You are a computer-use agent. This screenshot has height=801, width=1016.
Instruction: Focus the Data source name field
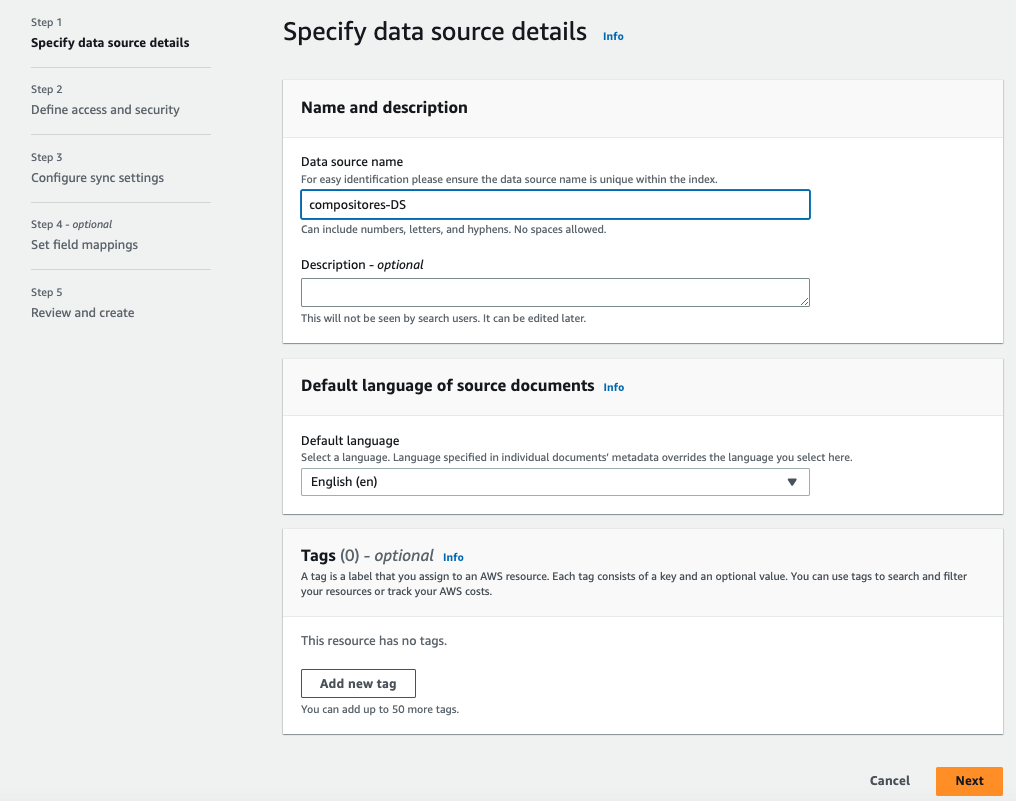click(x=555, y=205)
